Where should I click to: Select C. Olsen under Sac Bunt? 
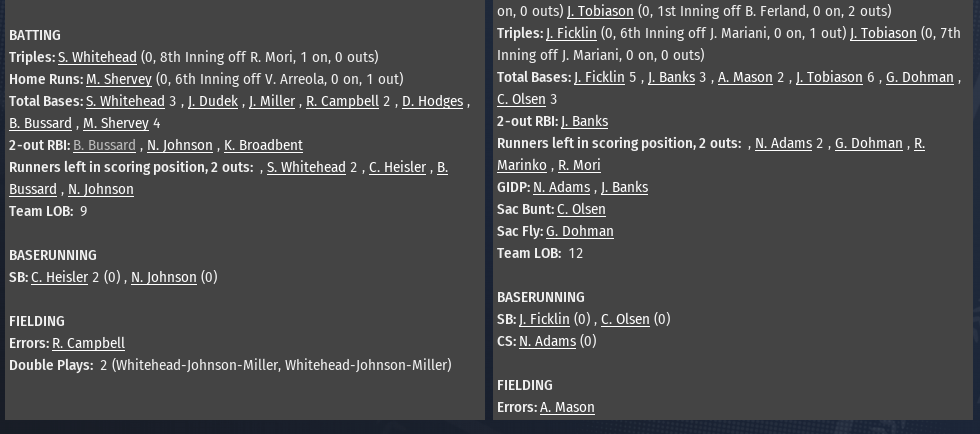[x=581, y=209]
